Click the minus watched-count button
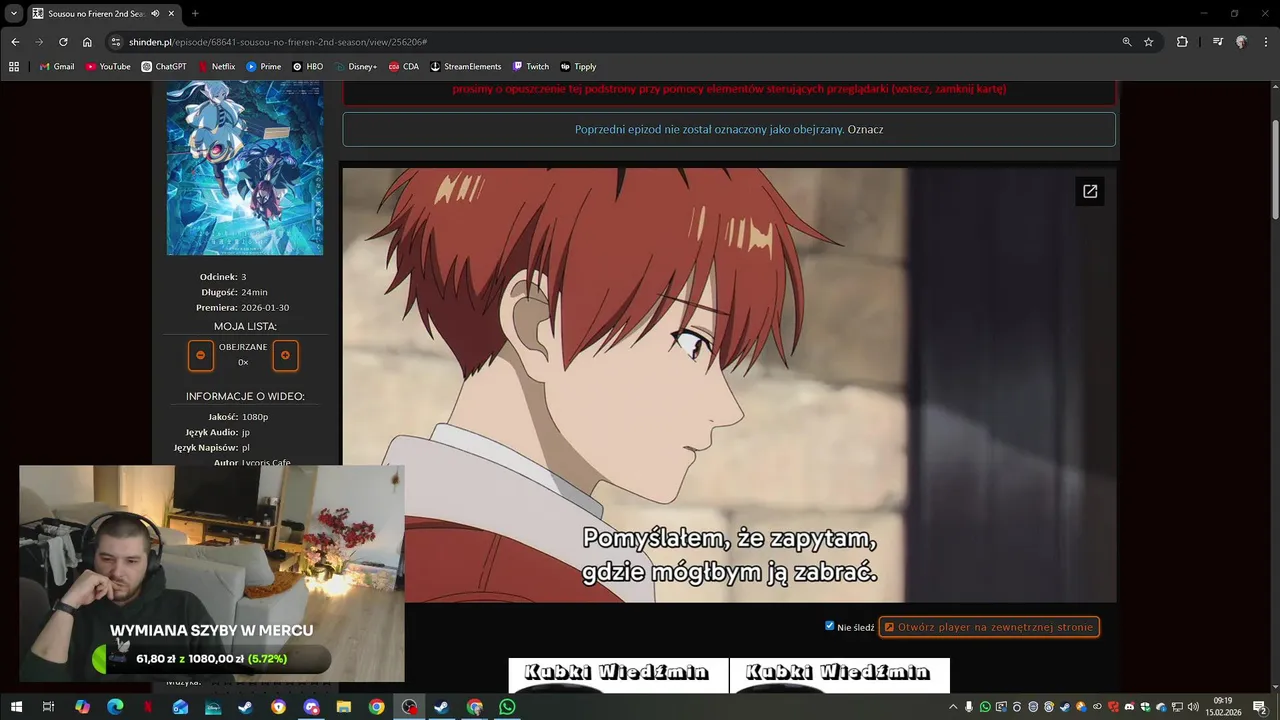The height and width of the screenshot is (720, 1280). pyautogui.click(x=201, y=355)
